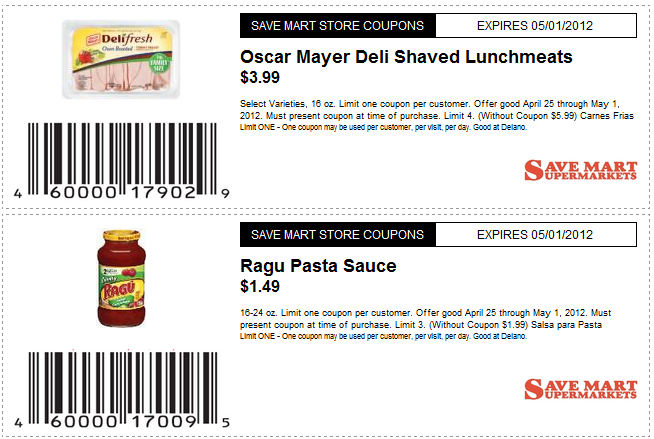Click the Ragu pasta sauce jar image

(x=121, y=278)
